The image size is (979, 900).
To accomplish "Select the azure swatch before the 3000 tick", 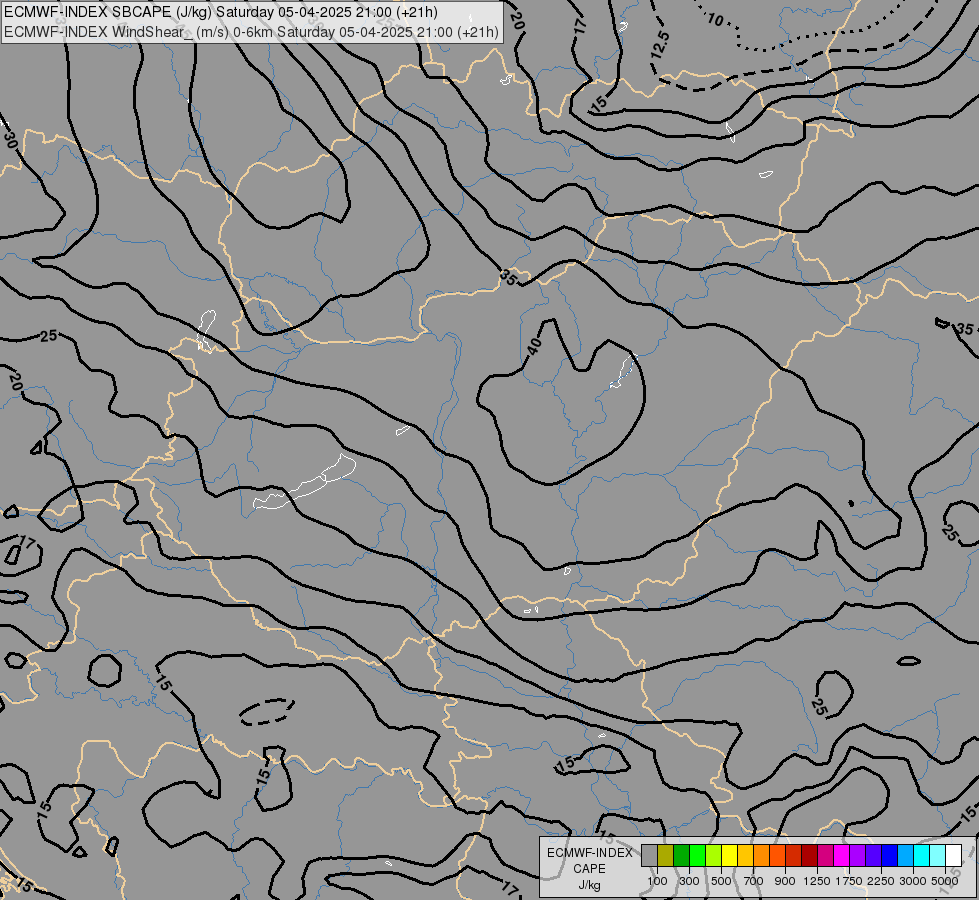I will pos(905,855).
